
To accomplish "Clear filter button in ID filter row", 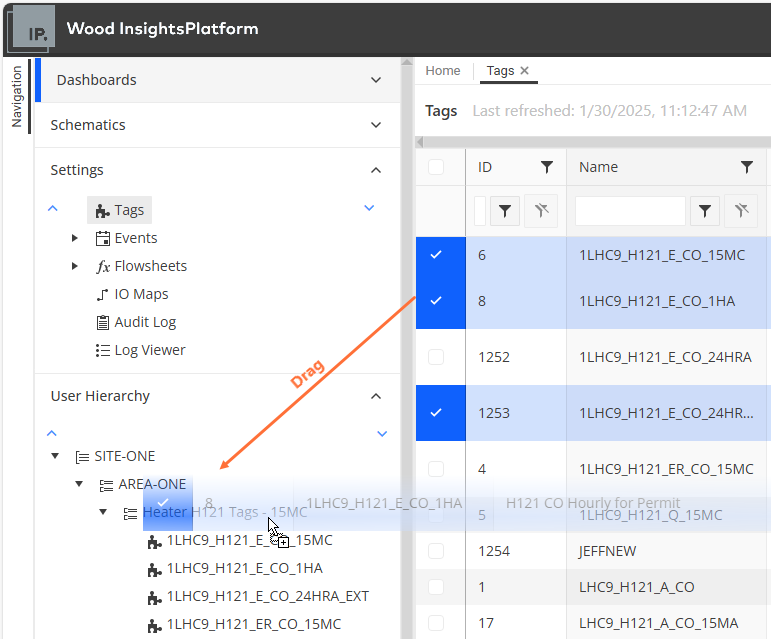I will pyautogui.click(x=541, y=211).
